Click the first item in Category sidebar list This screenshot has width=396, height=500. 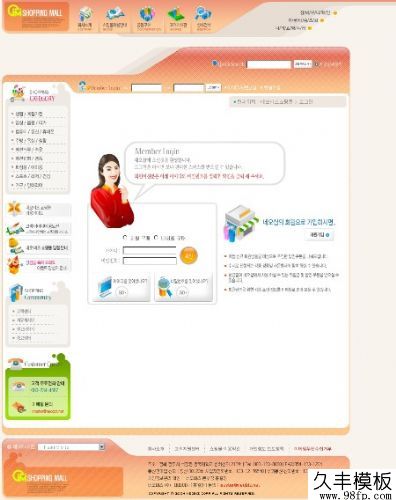tap(29, 114)
